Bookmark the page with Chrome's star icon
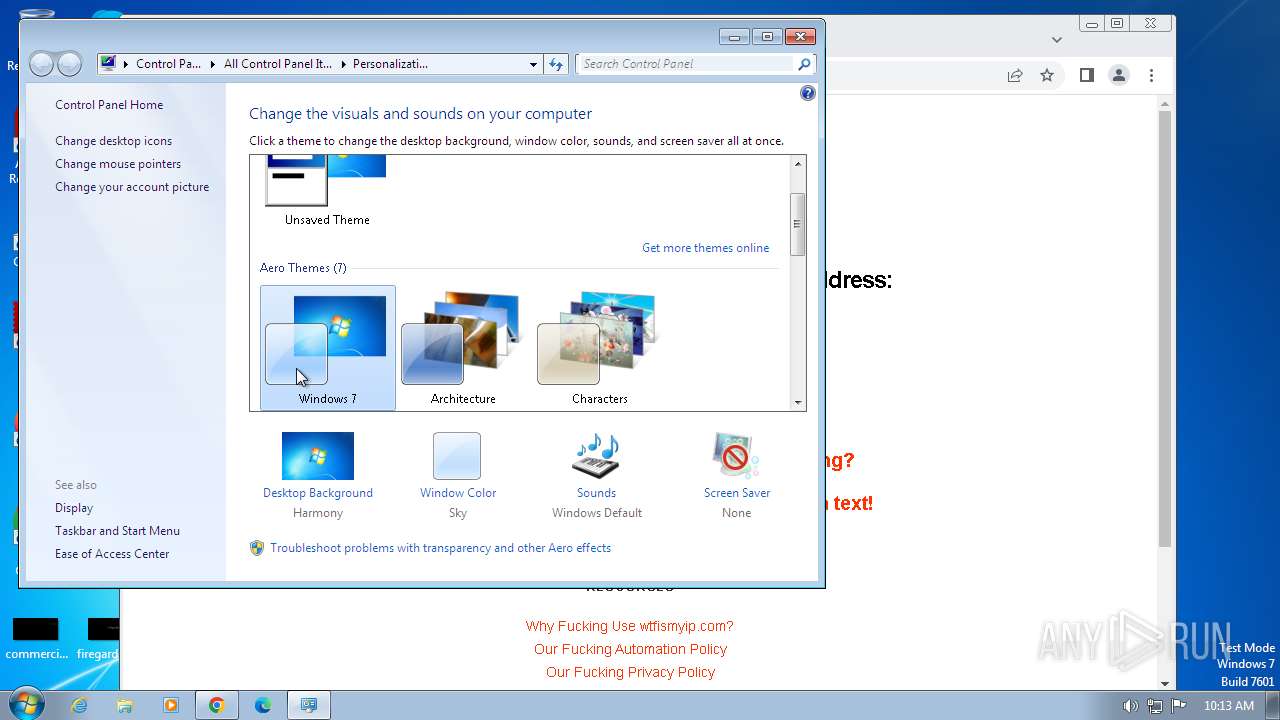The width and height of the screenshot is (1280, 720). 1047,75
